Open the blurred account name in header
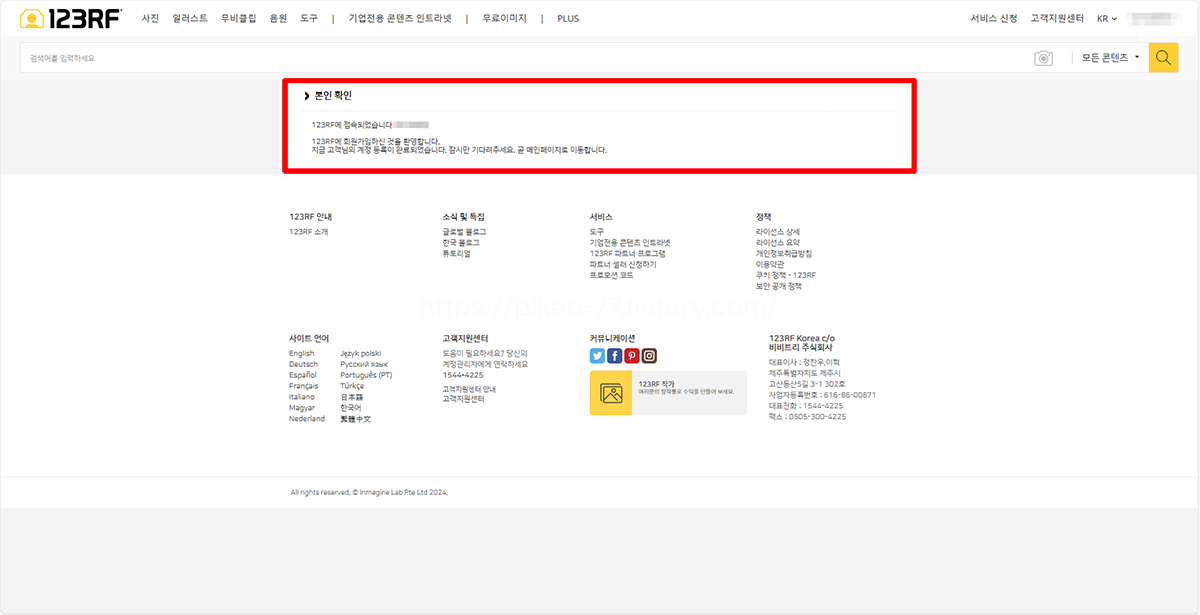 pos(1153,18)
